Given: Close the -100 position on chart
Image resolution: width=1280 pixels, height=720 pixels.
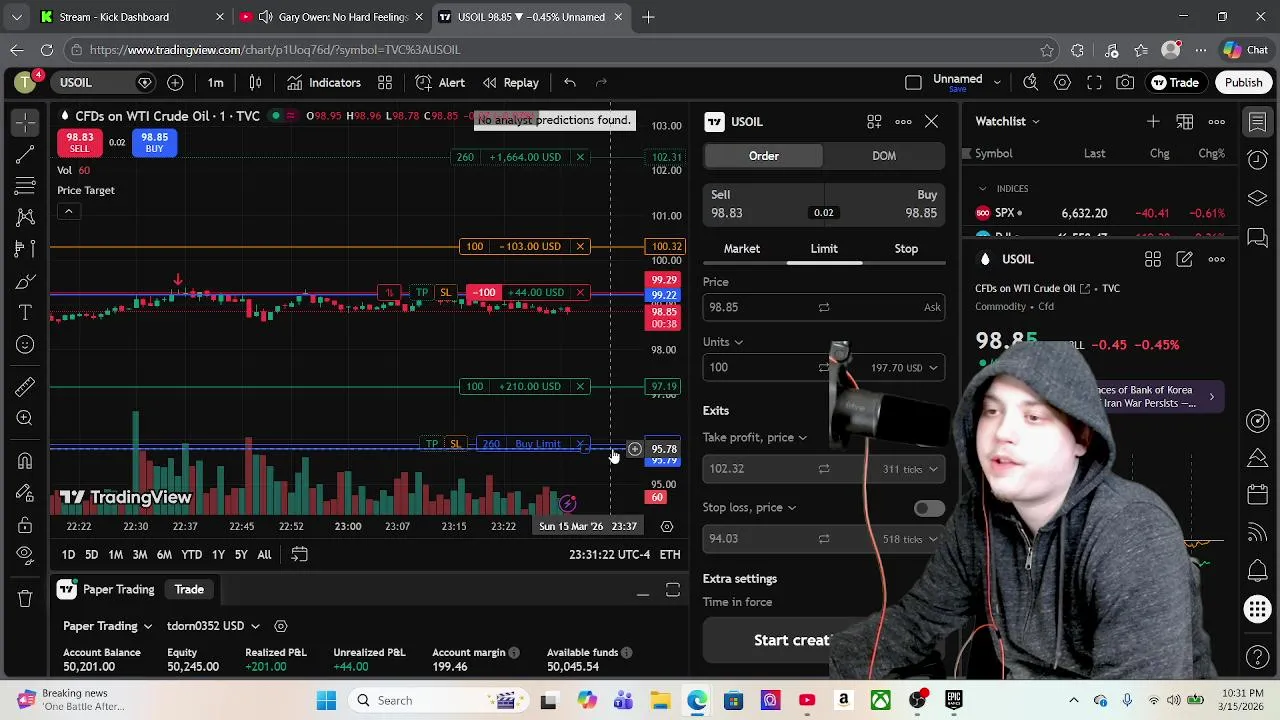Looking at the screenshot, I should click(x=580, y=293).
